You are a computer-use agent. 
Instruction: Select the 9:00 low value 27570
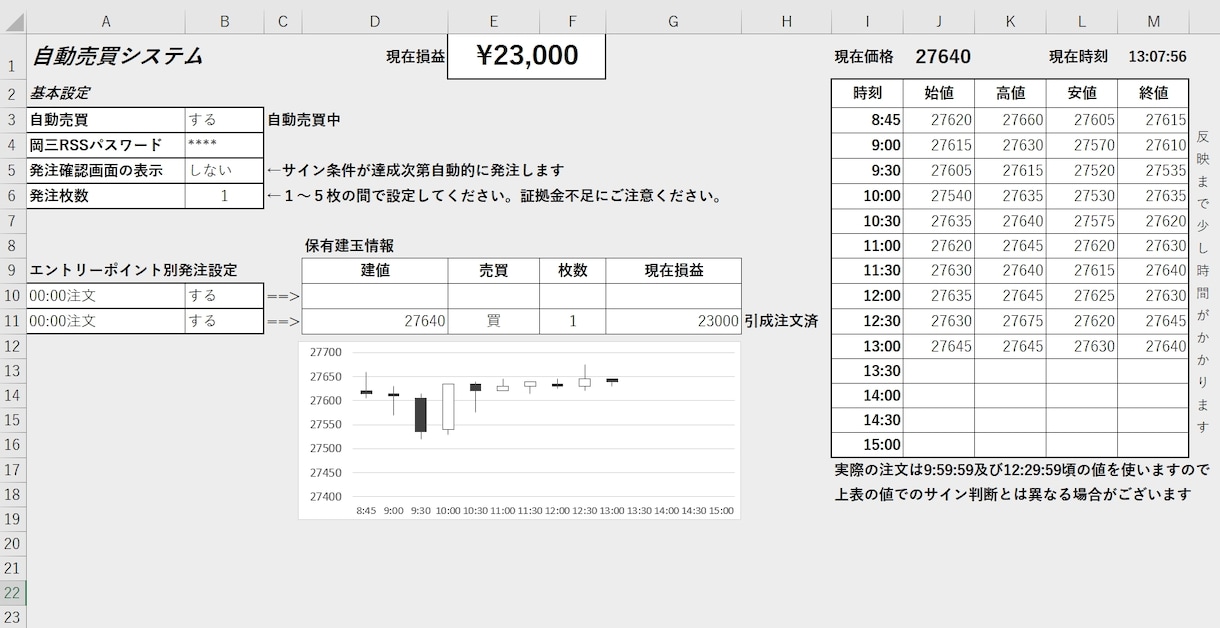coord(1082,145)
